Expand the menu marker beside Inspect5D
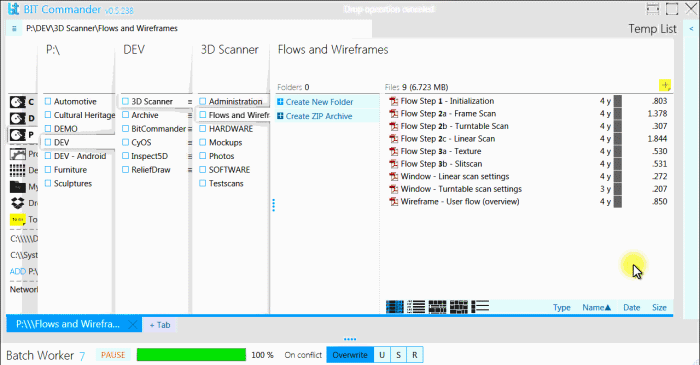 (190, 156)
